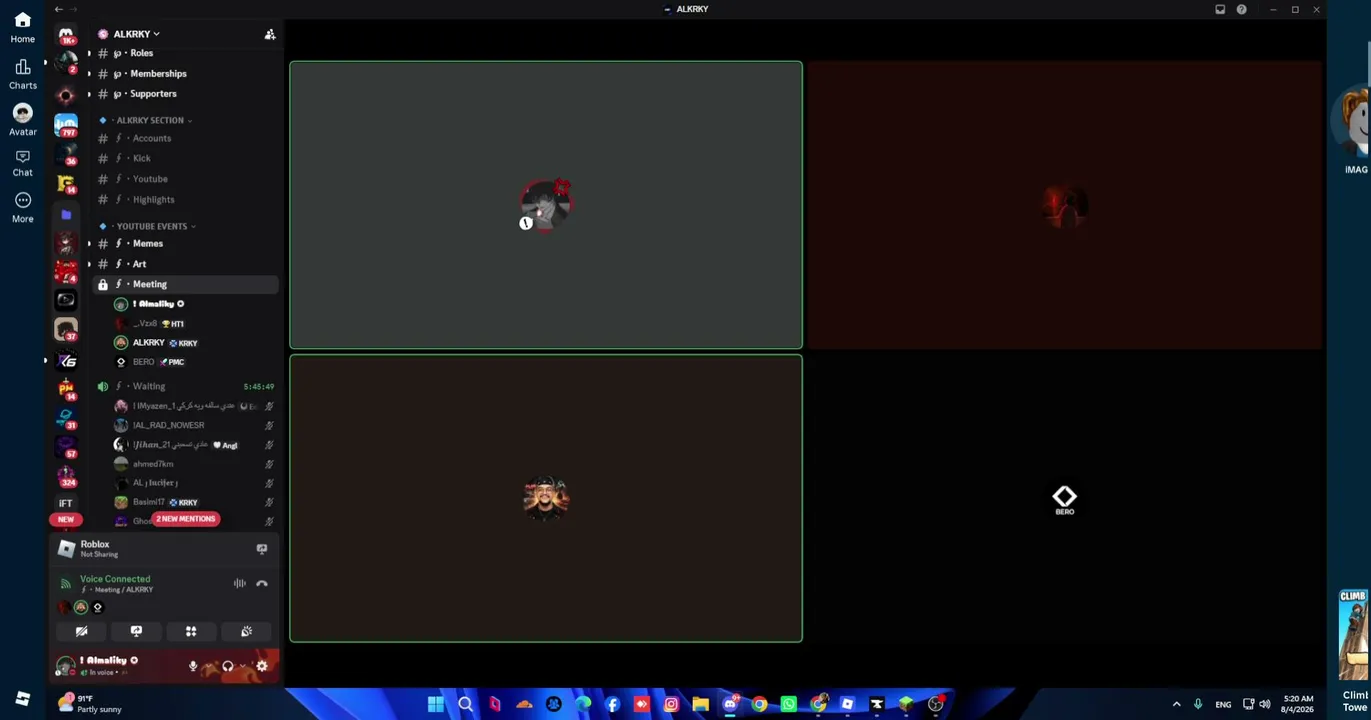Open the Discord help icon in title bar
The image size is (1371, 720).
(1242, 9)
